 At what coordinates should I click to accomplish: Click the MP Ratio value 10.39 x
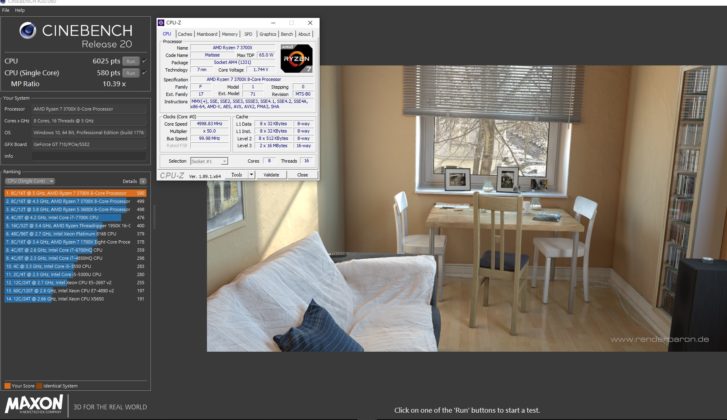point(114,84)
